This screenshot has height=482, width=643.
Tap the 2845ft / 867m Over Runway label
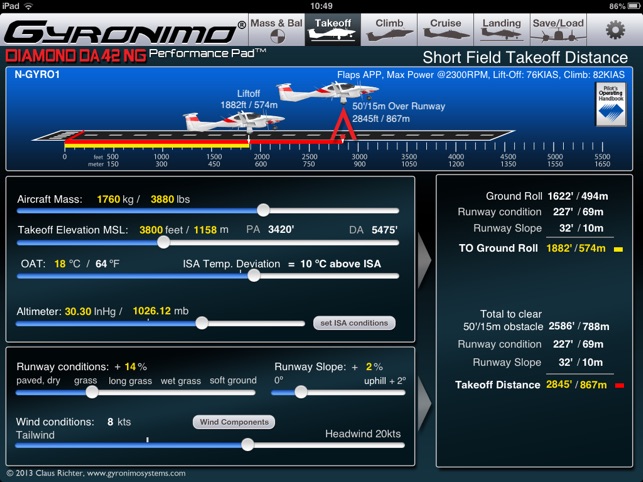point(381,119)
